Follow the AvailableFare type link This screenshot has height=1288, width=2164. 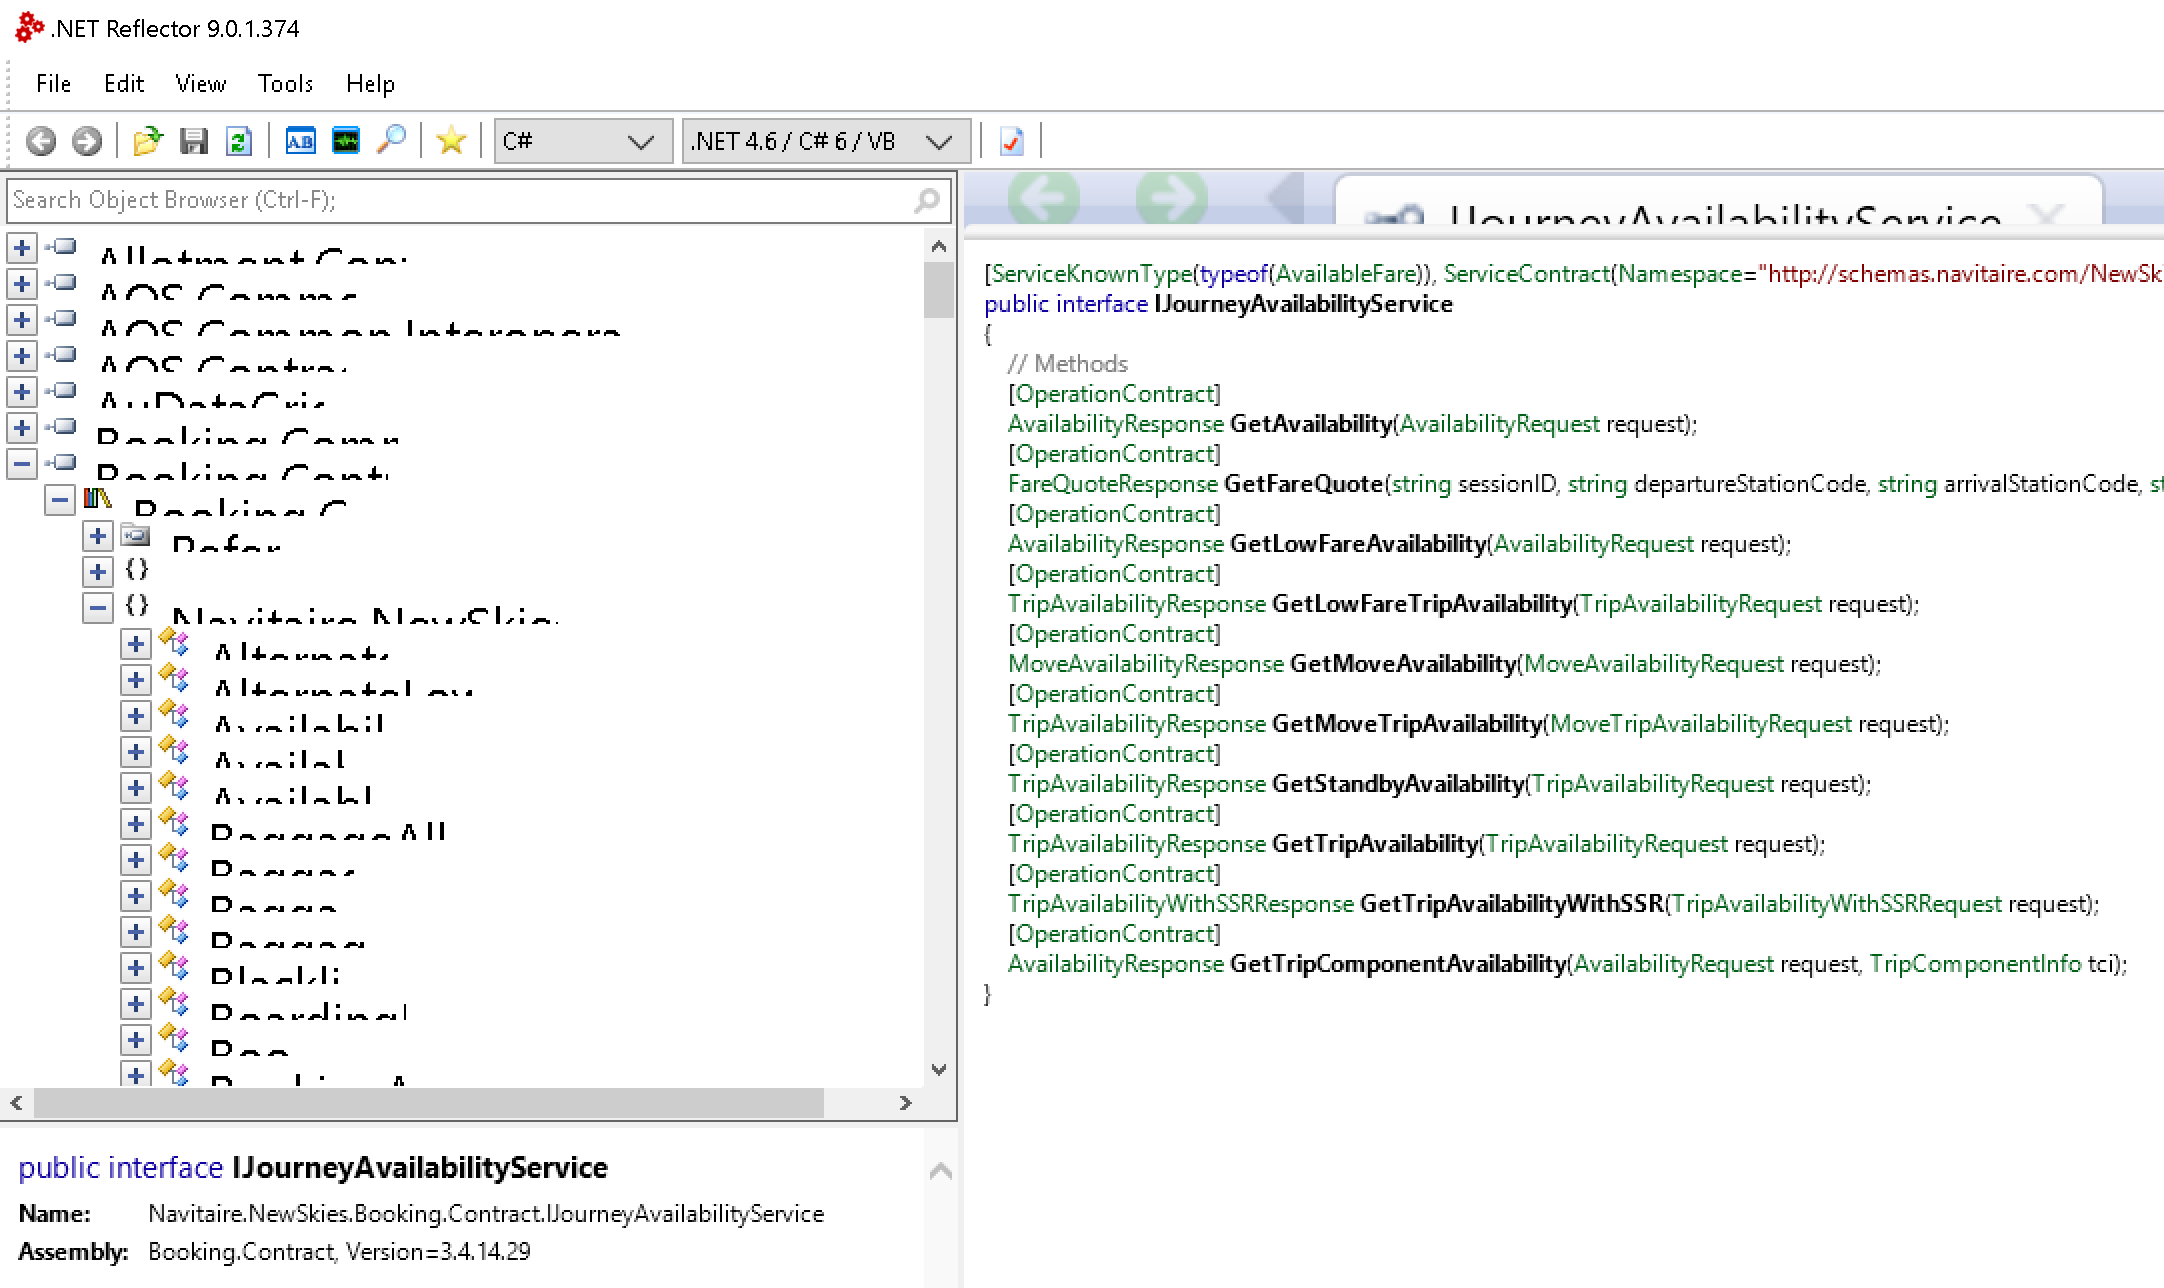coord(1347,274)
